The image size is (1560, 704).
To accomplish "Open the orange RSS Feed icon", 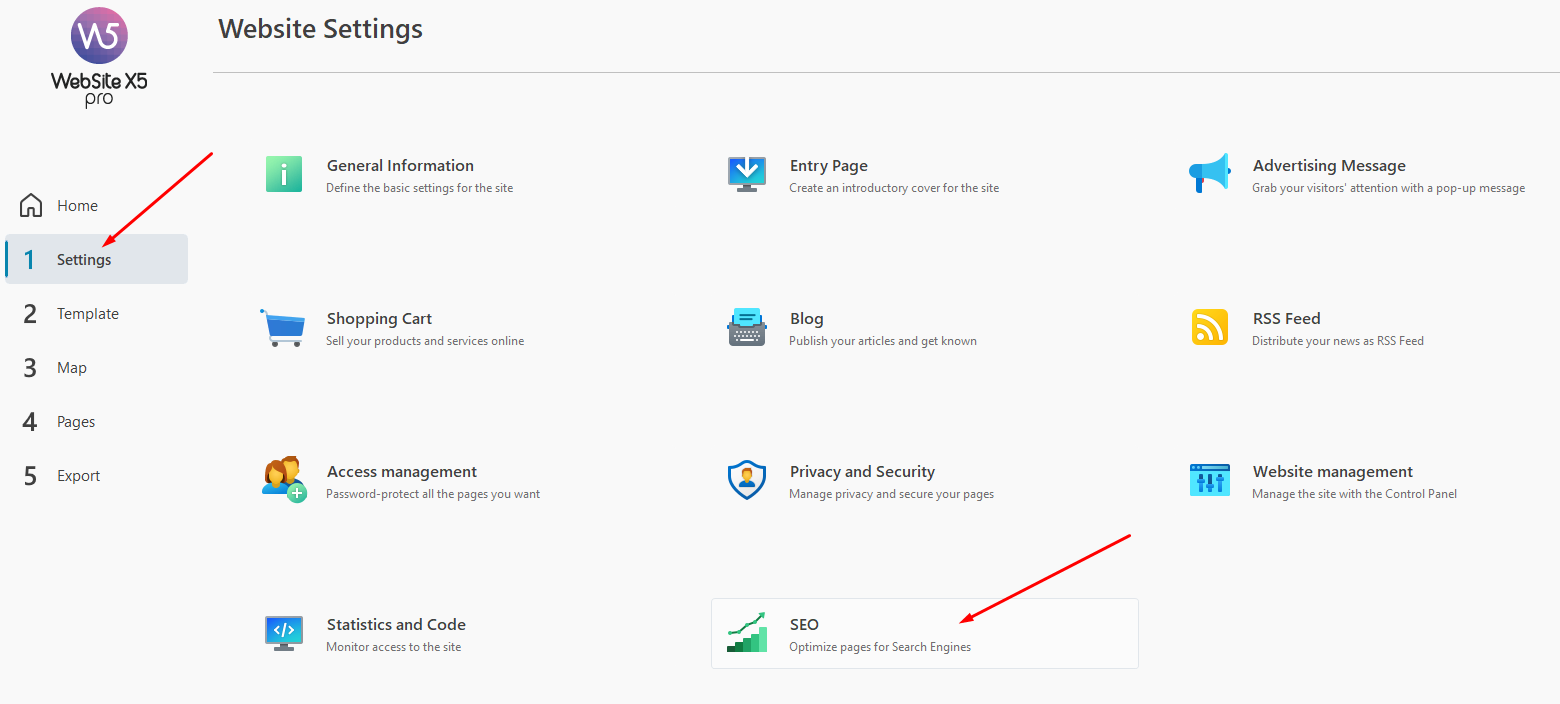I will point(1210,327).
